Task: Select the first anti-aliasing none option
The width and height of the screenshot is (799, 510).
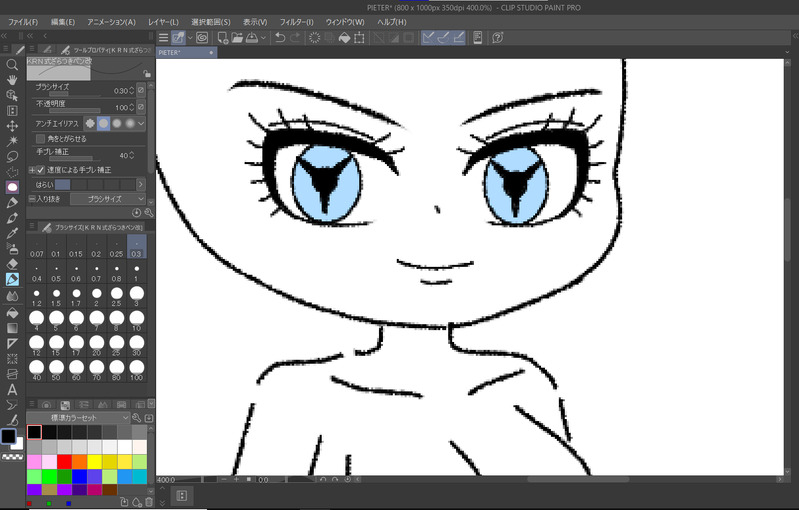Action: point(90,123)
